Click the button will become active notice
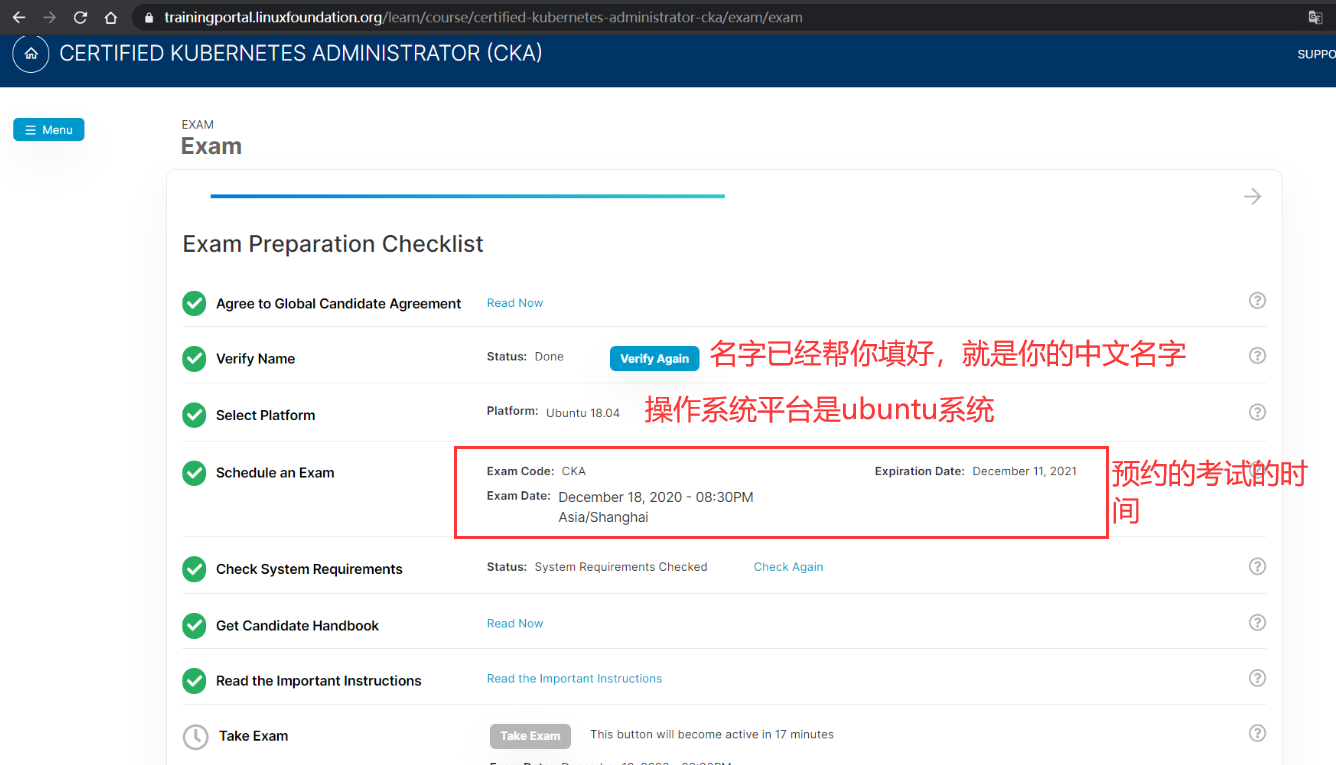 [712, 734]
